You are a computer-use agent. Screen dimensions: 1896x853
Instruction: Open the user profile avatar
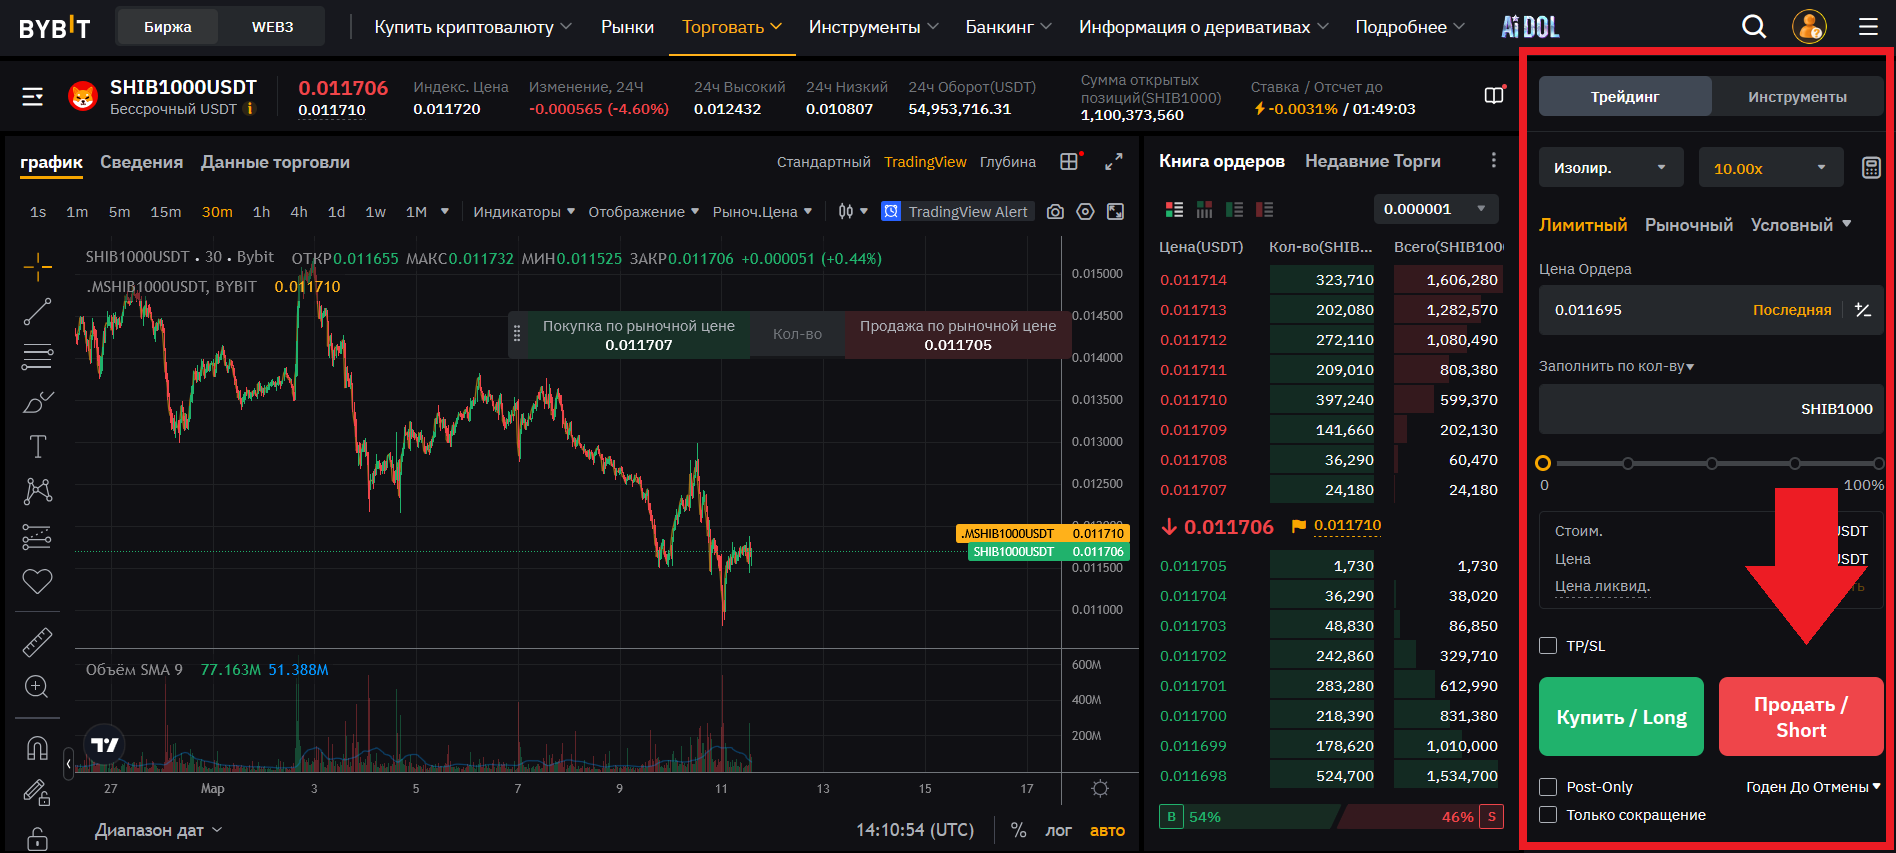[1809, 27]
